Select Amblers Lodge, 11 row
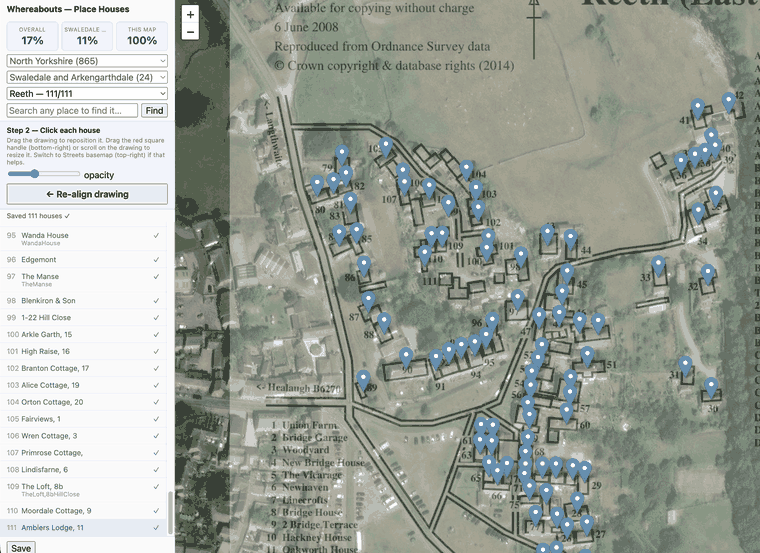Screen dimensions: 760x553 pos(83,528)
